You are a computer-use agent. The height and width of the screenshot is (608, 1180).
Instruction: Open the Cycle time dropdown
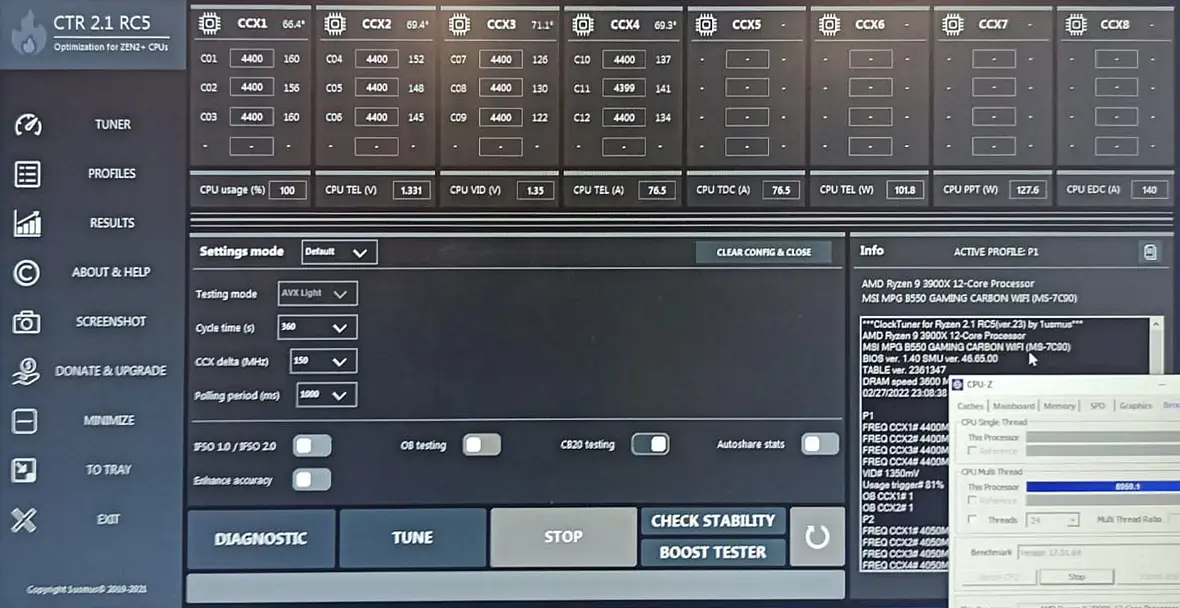point(318,327)
